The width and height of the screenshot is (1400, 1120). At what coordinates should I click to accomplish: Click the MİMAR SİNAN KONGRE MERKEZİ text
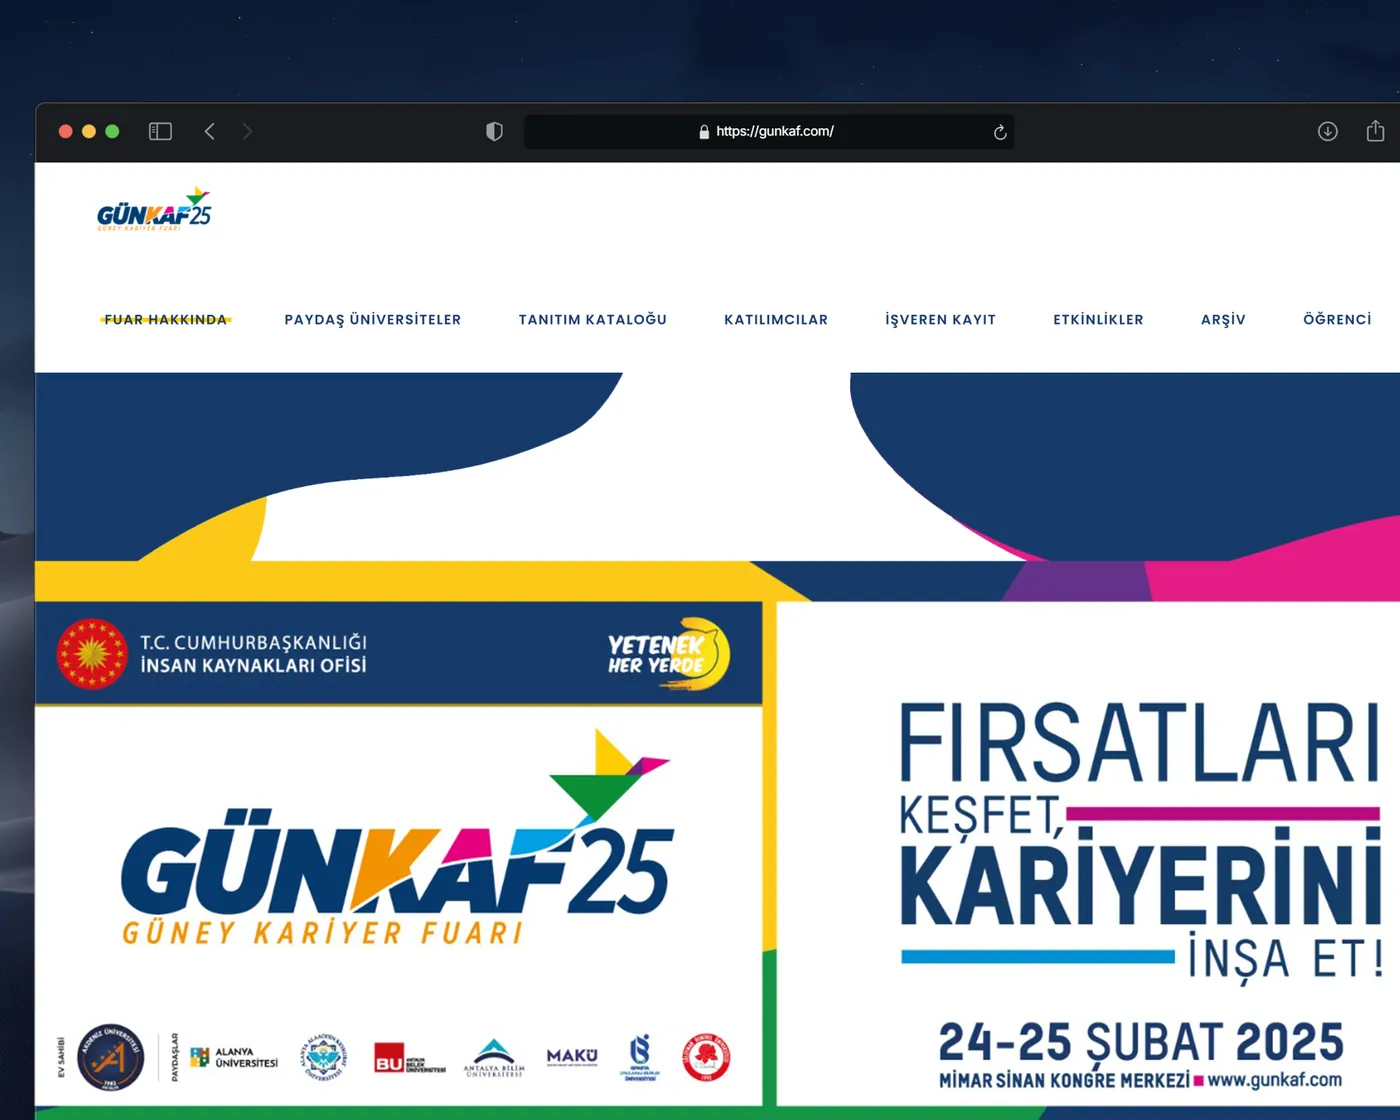point(1064,1080)
